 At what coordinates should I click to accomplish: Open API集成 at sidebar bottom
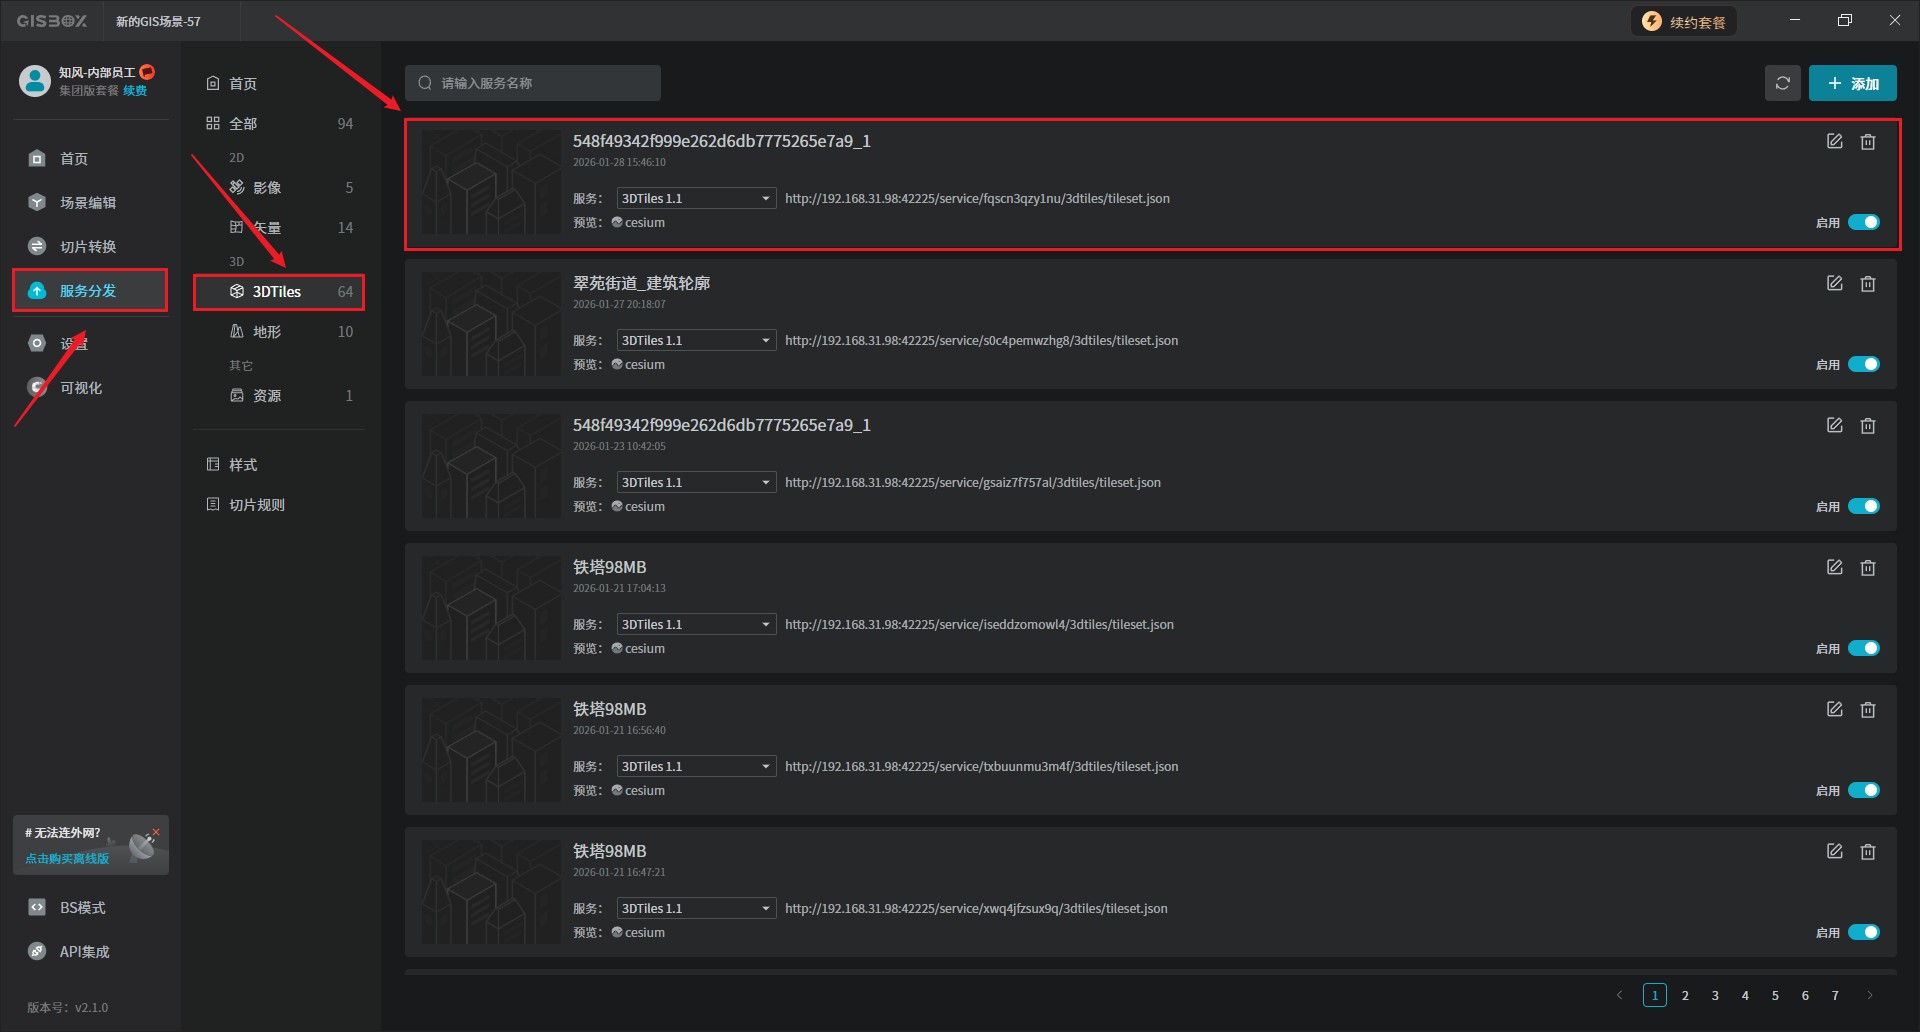(x=84, y=952)
